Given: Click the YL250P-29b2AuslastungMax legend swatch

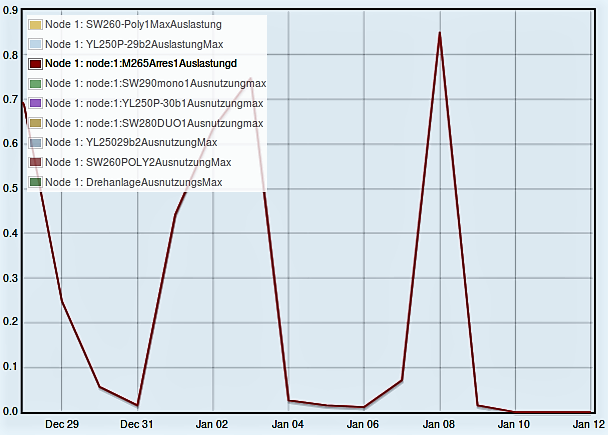Looking at the screenshot, I should (36, 44).
